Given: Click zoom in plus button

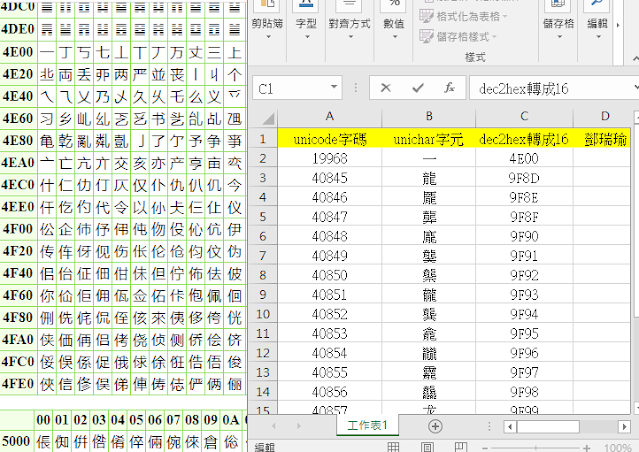Looking at the screenshot, I should pyautogui.click(x=586, y=448).
